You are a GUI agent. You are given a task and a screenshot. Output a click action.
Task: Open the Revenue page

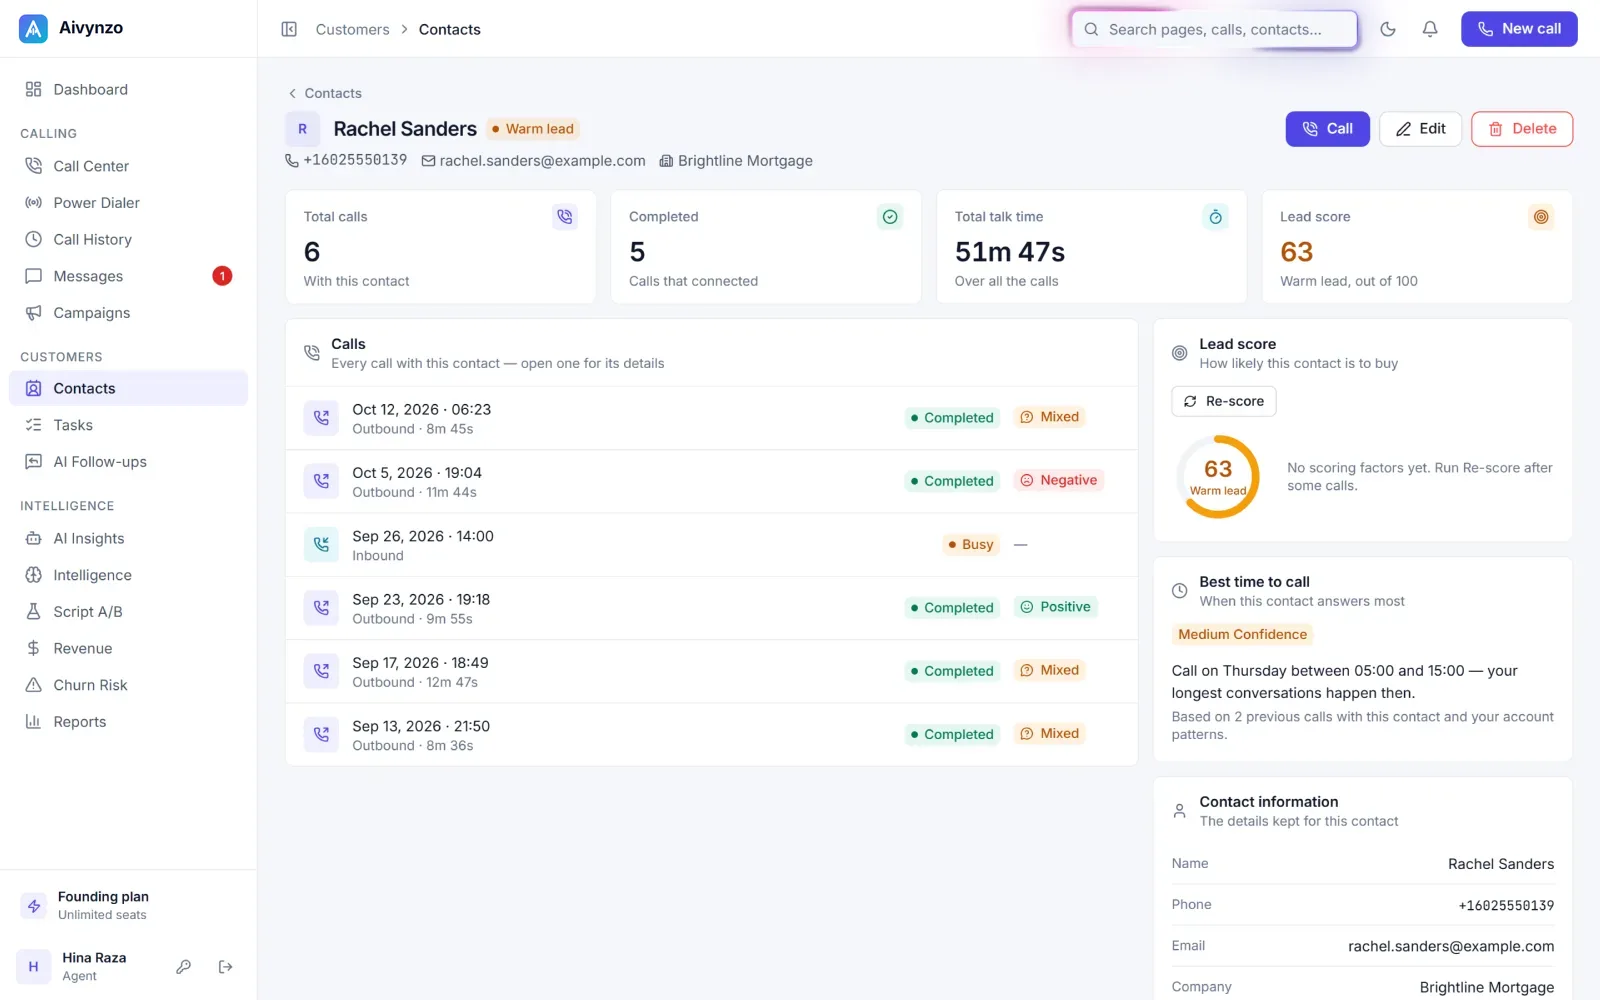128,648
